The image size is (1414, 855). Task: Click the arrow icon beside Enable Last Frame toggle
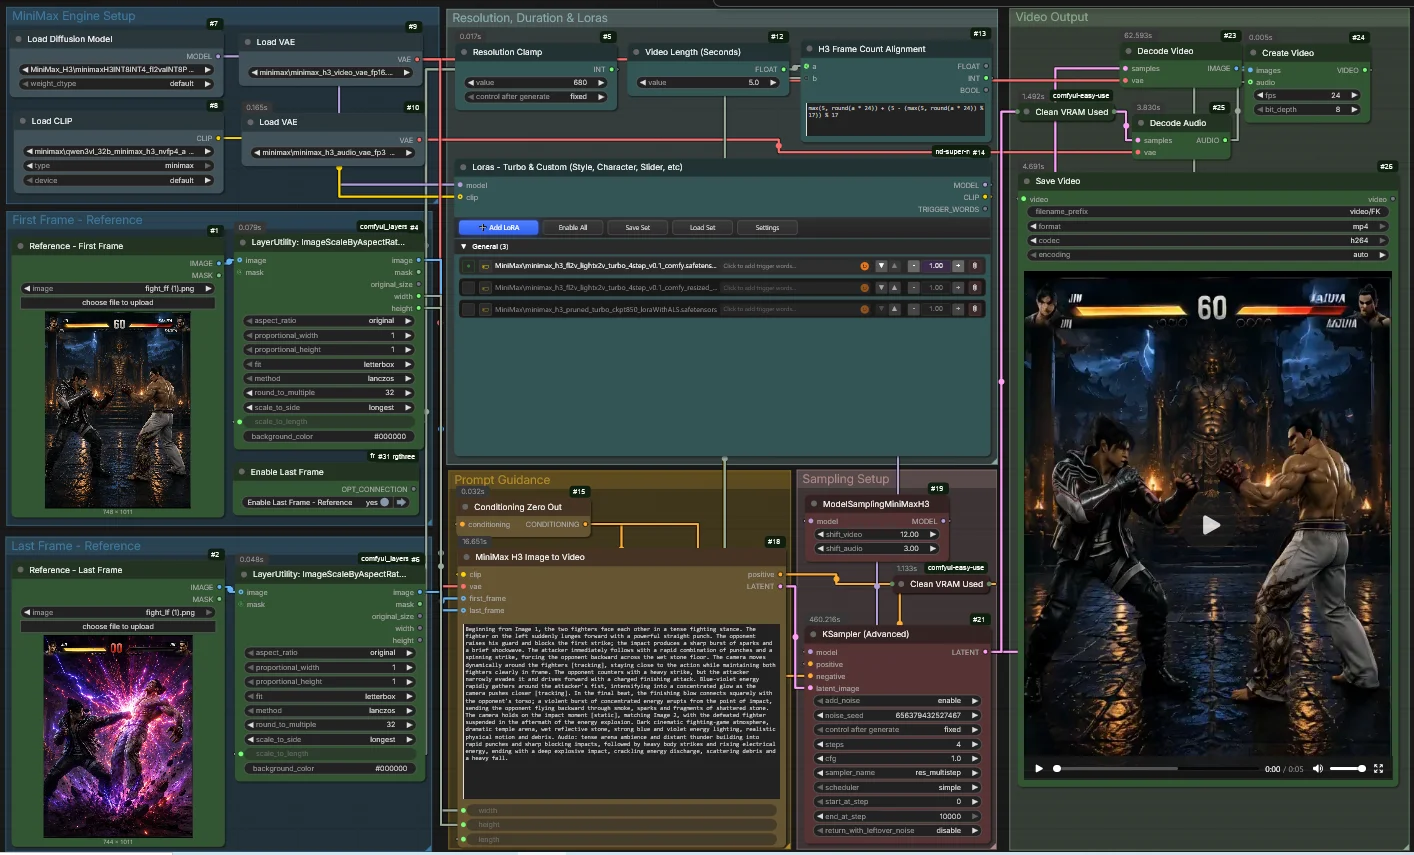[401, 502]
